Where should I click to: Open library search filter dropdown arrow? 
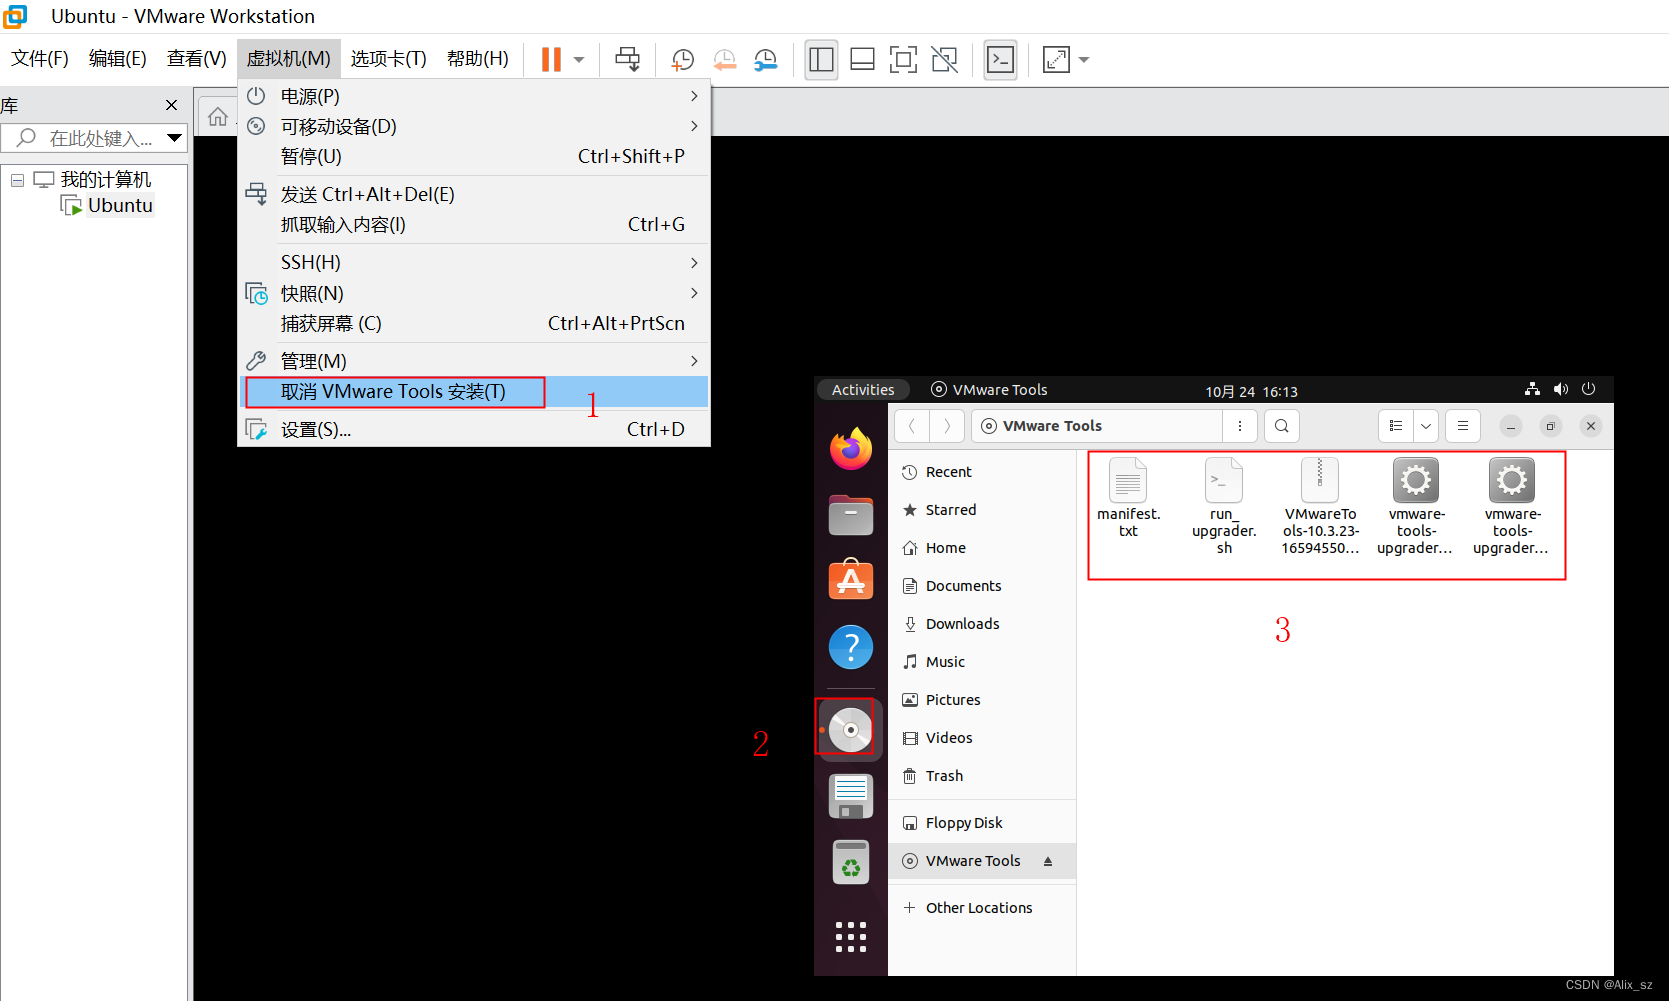coord(175,138)
